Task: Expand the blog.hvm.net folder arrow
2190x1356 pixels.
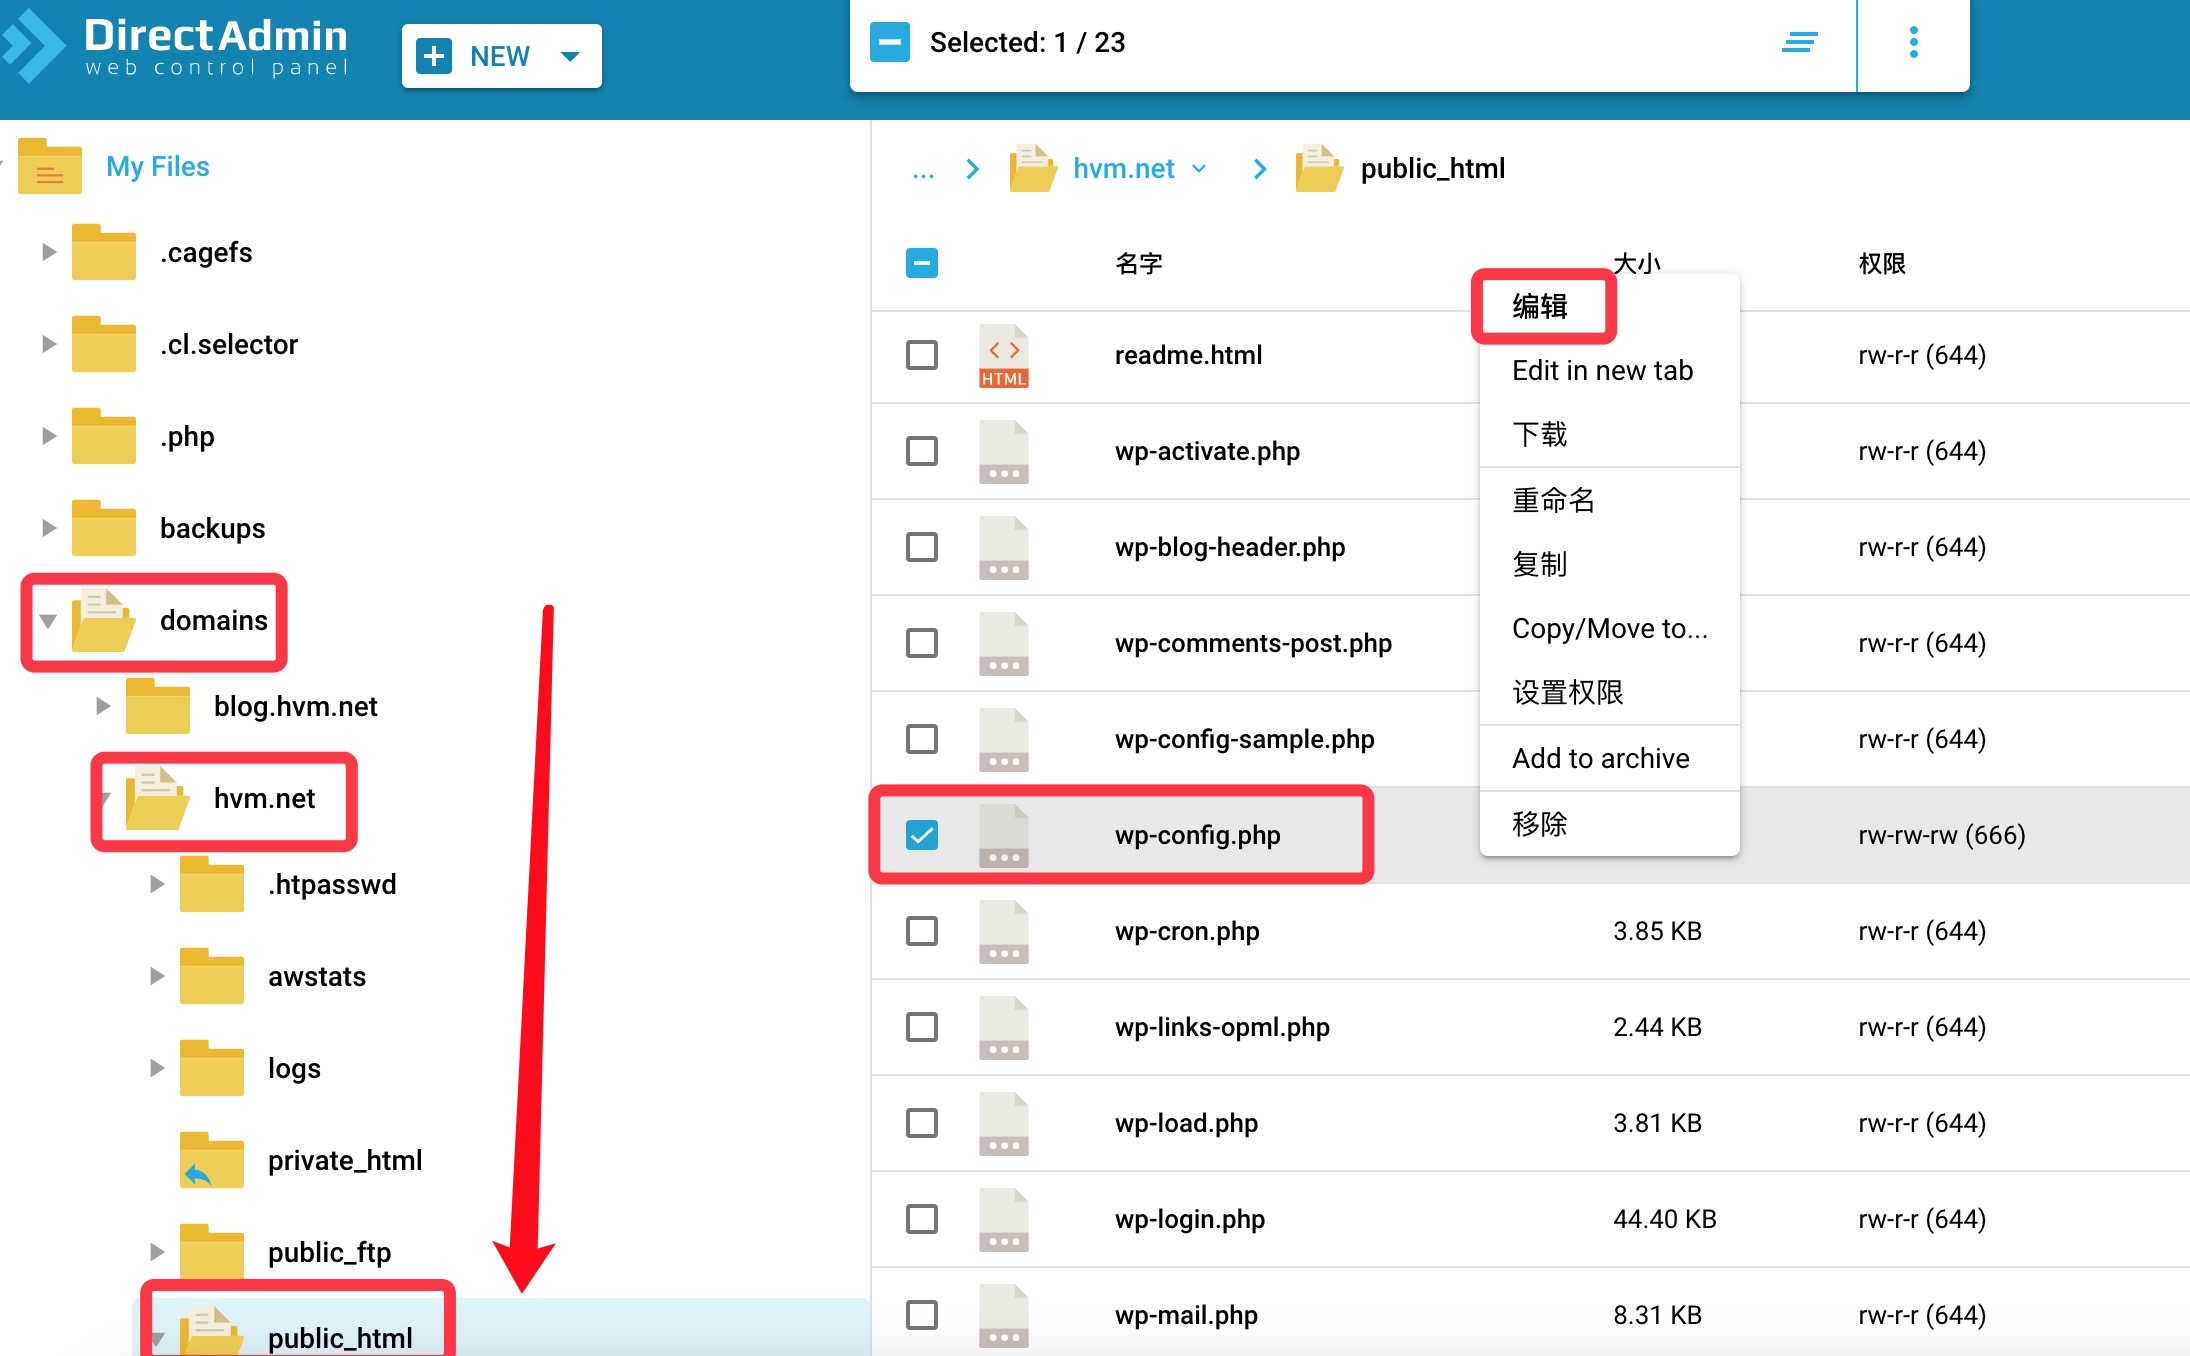Action: 102,707
